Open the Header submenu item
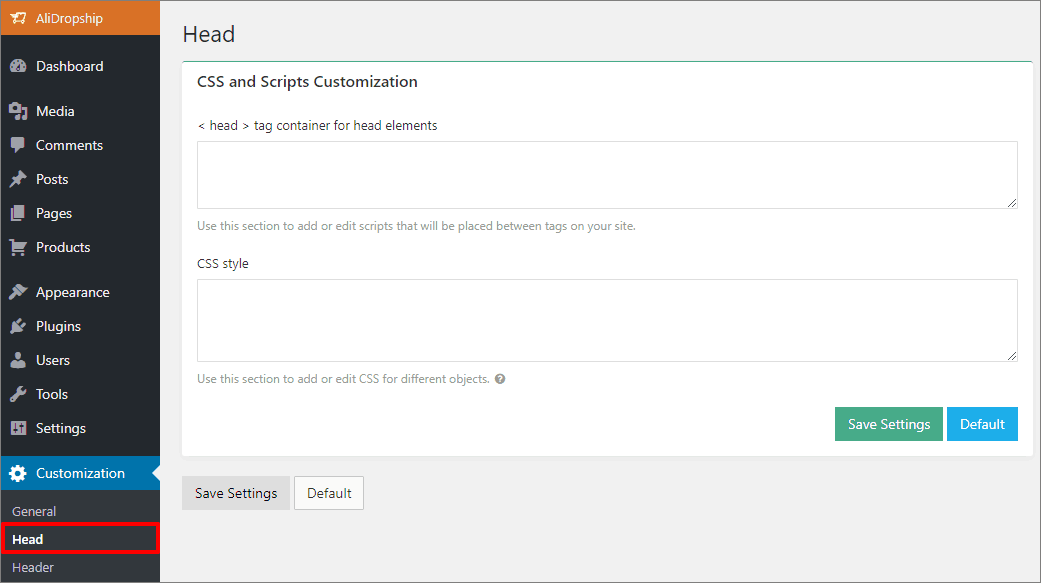1041x583 pixels. click(x=33, y=567)
